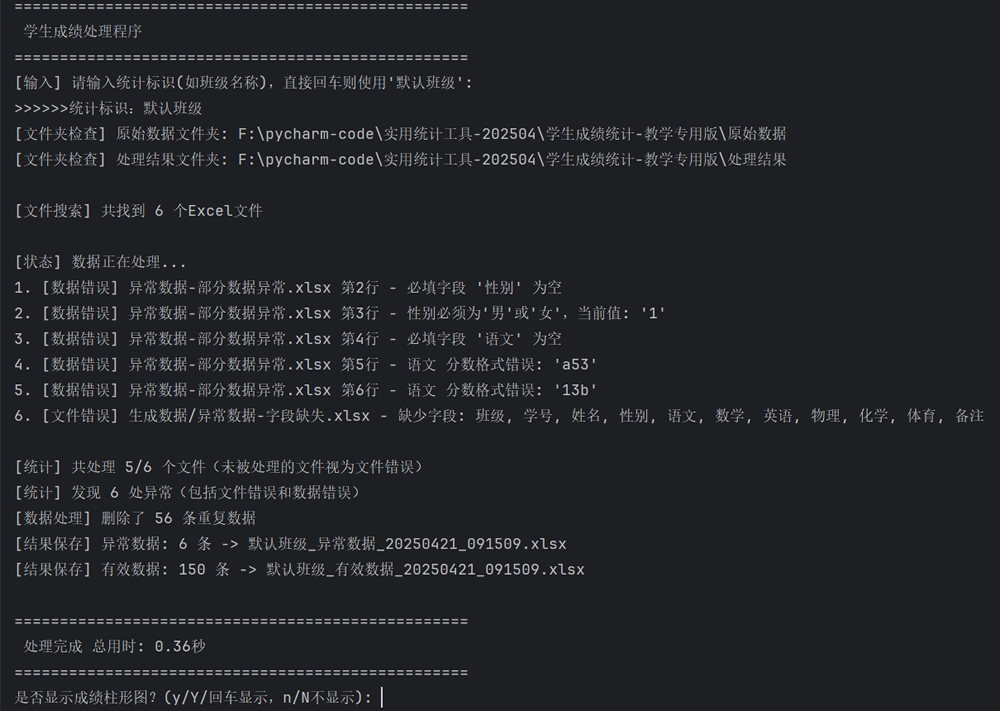Screen dimensions: 1000x711
Task: Click the 数据正在处理 status line
Action: [101, 263]
